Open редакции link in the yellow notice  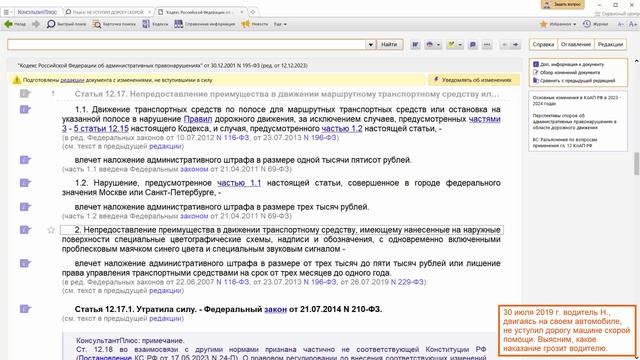pyautogui.click(x=72, y=80)
